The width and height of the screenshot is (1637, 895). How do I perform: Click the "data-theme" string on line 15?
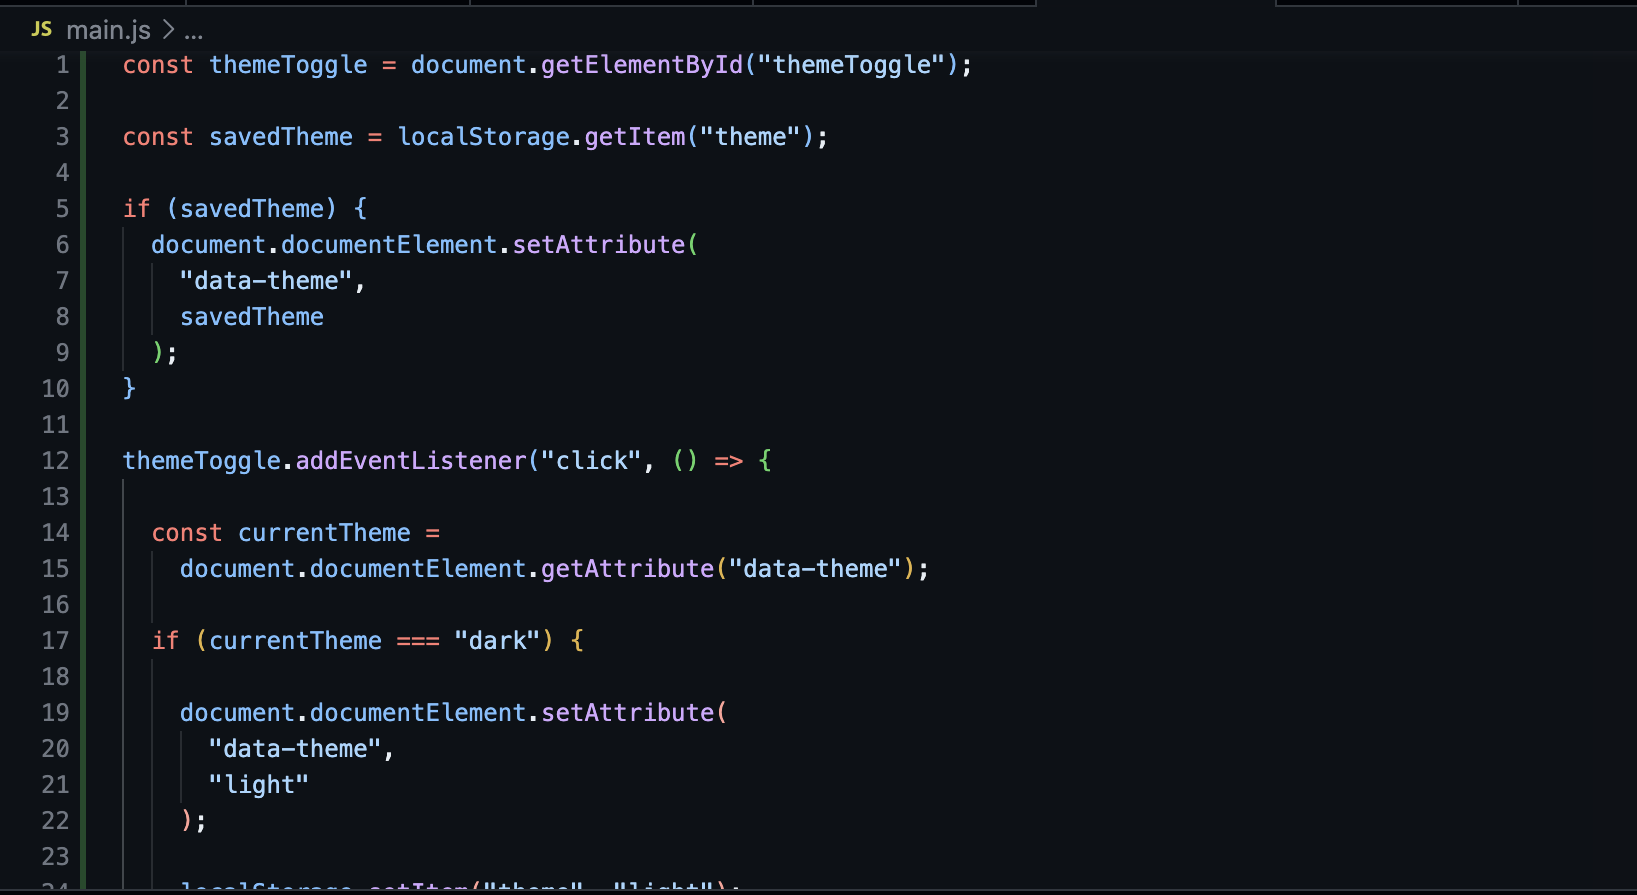(816, 569)
